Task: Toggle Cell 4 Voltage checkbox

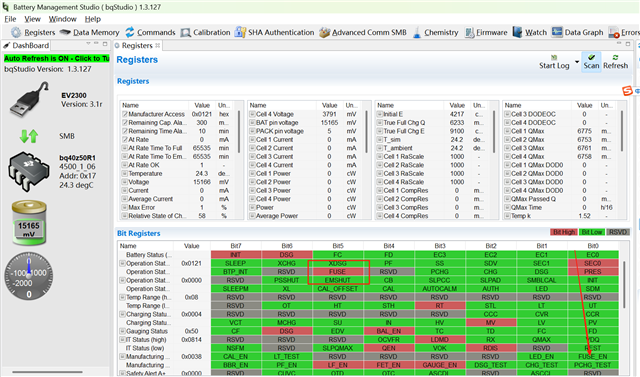Action: click(x=252, y=114)
